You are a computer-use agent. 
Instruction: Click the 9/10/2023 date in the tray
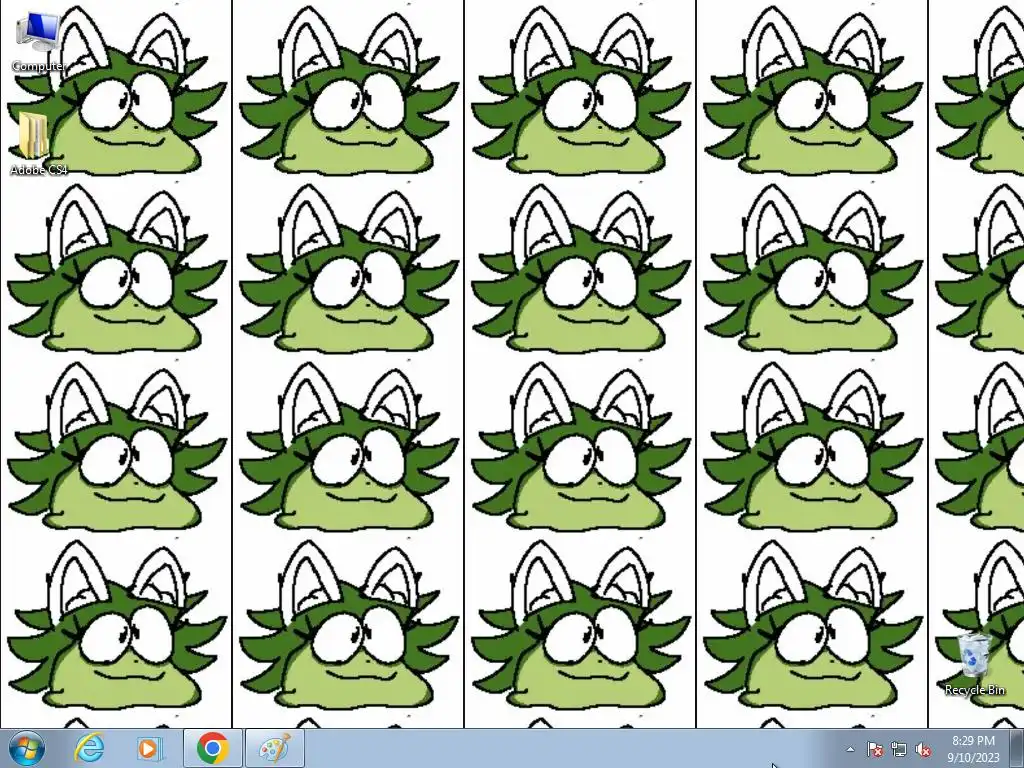[973, 758]
